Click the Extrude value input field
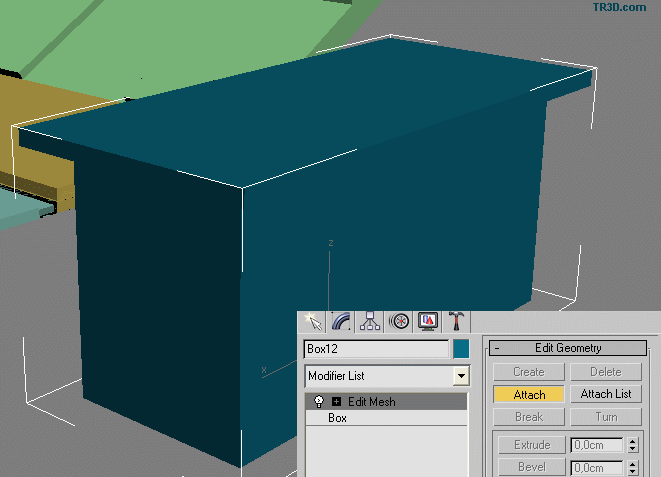The height and width of the screenshot is (477, 661). point(597,445)
